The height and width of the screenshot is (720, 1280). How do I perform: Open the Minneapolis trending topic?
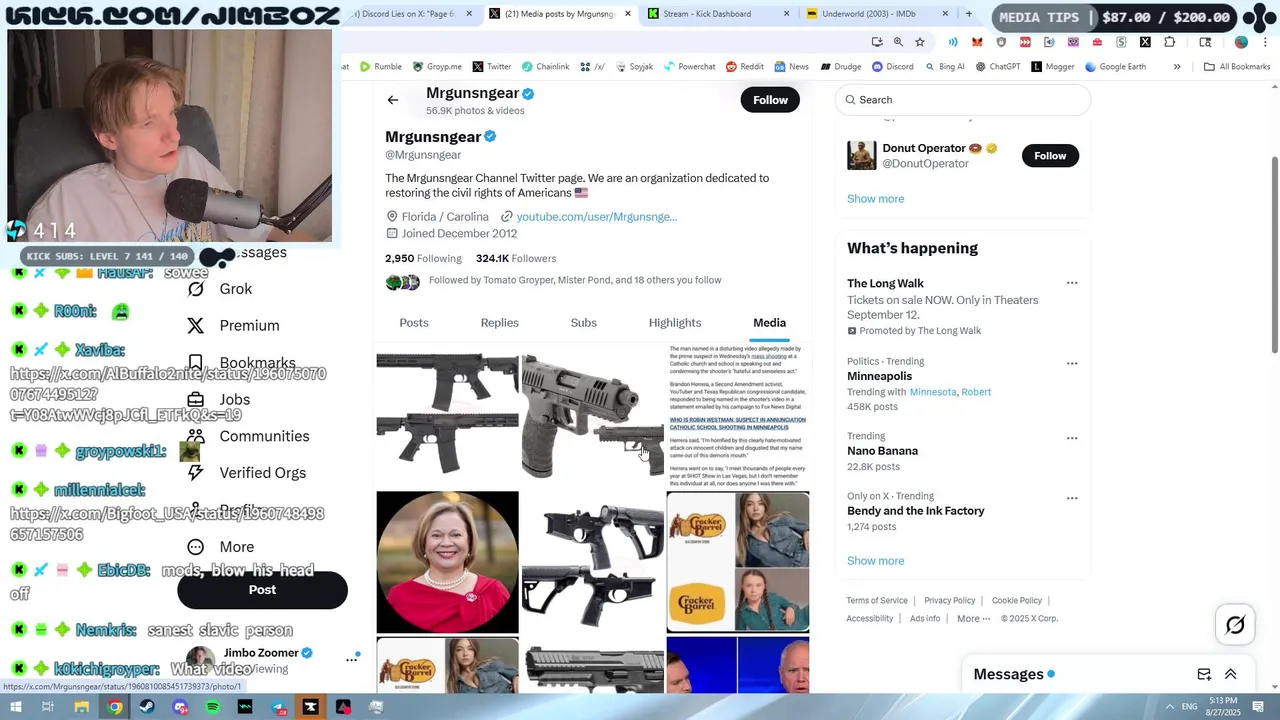point(879,376)
